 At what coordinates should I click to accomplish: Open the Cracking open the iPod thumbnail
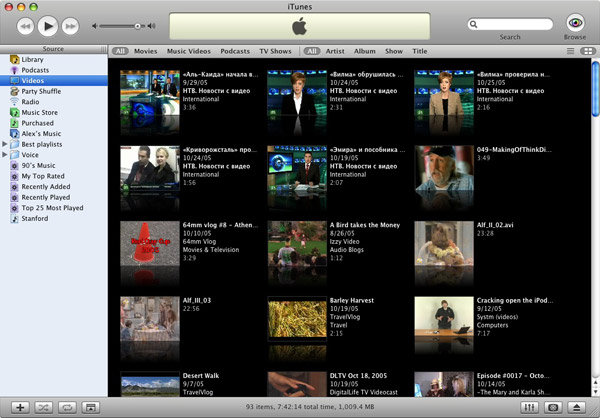click(444, 319)
